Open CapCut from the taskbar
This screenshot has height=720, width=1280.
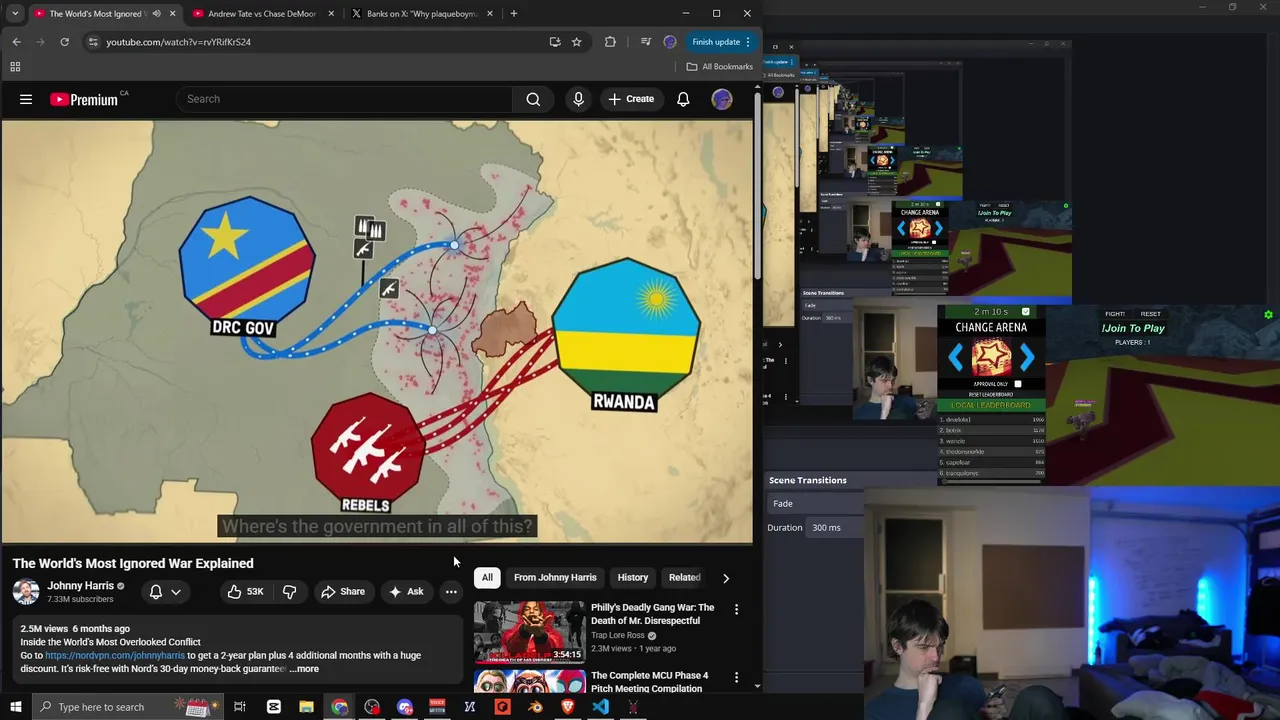pos(273,707)
